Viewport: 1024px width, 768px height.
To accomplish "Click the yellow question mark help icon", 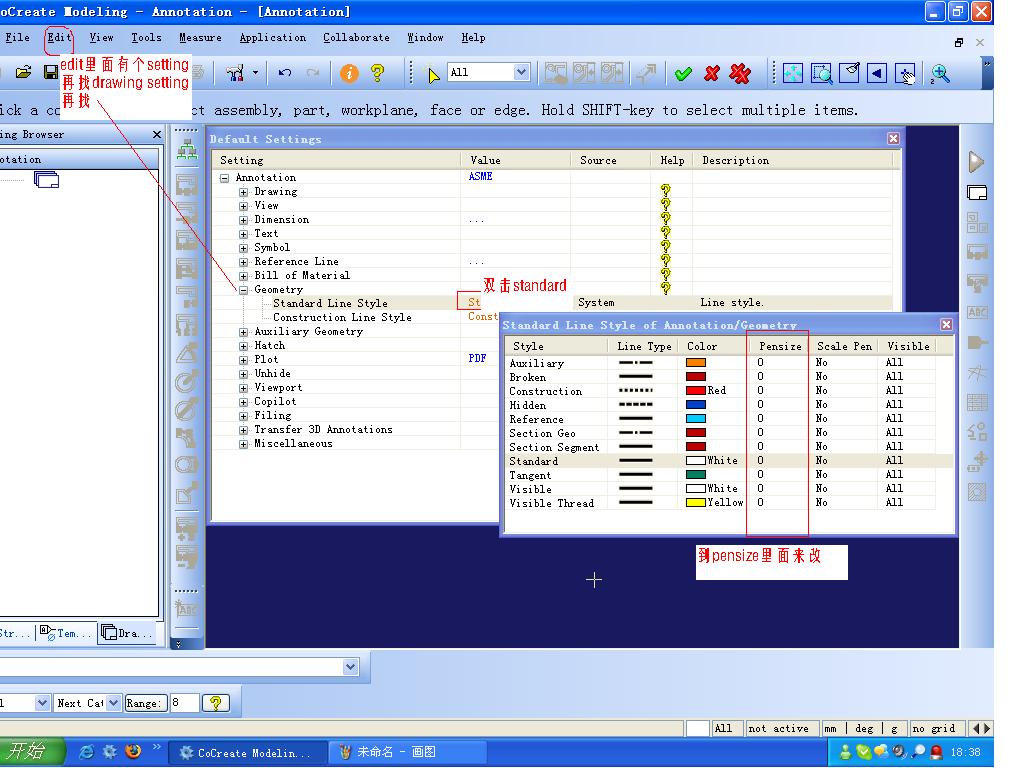I will (377, 72).
